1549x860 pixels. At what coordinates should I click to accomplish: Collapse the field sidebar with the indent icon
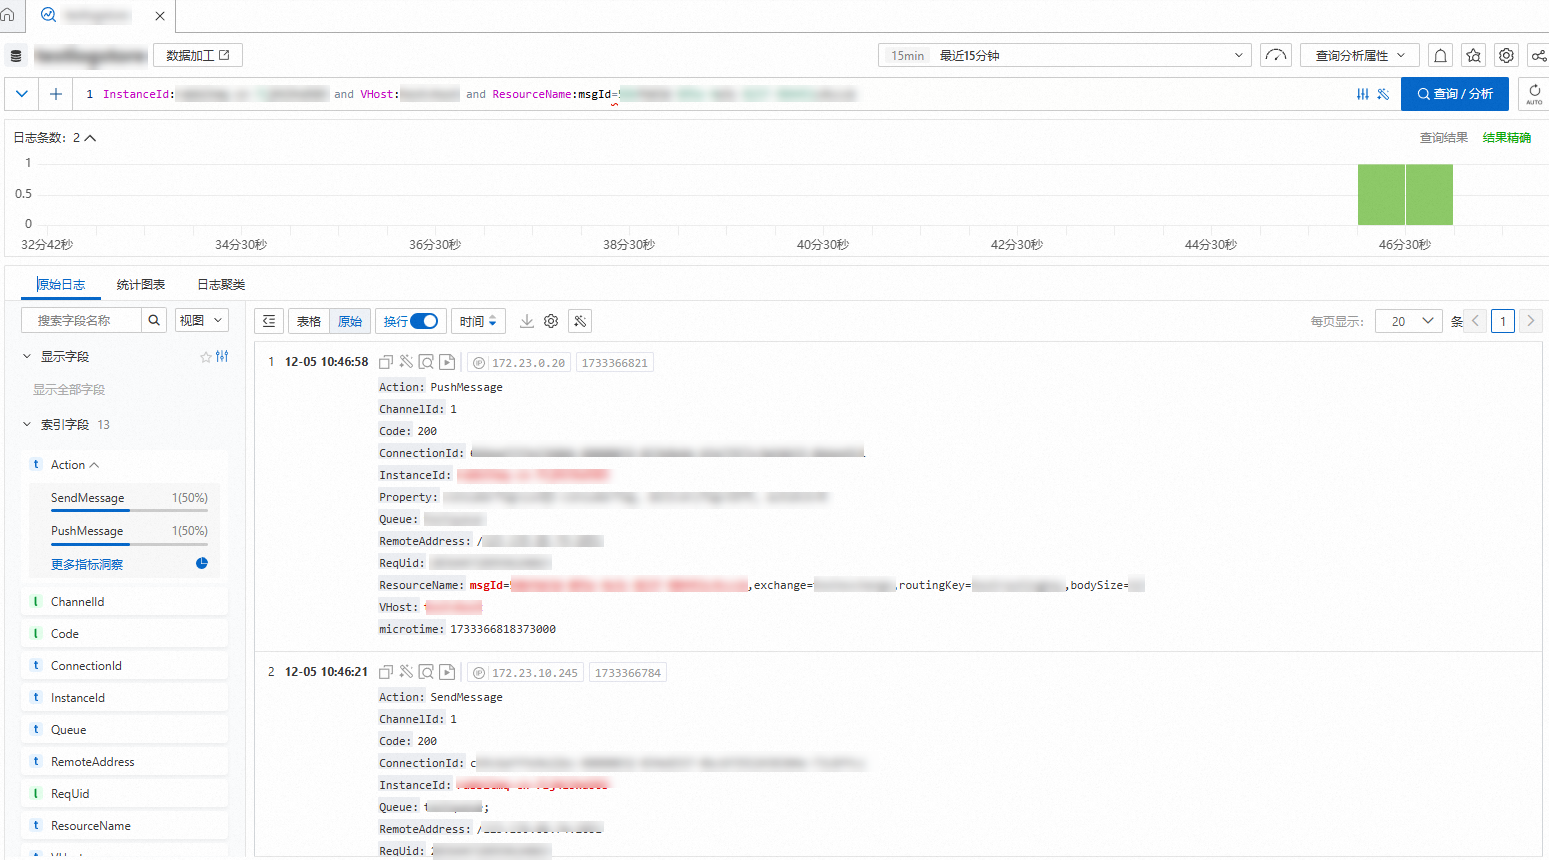[x=269, y=321]
